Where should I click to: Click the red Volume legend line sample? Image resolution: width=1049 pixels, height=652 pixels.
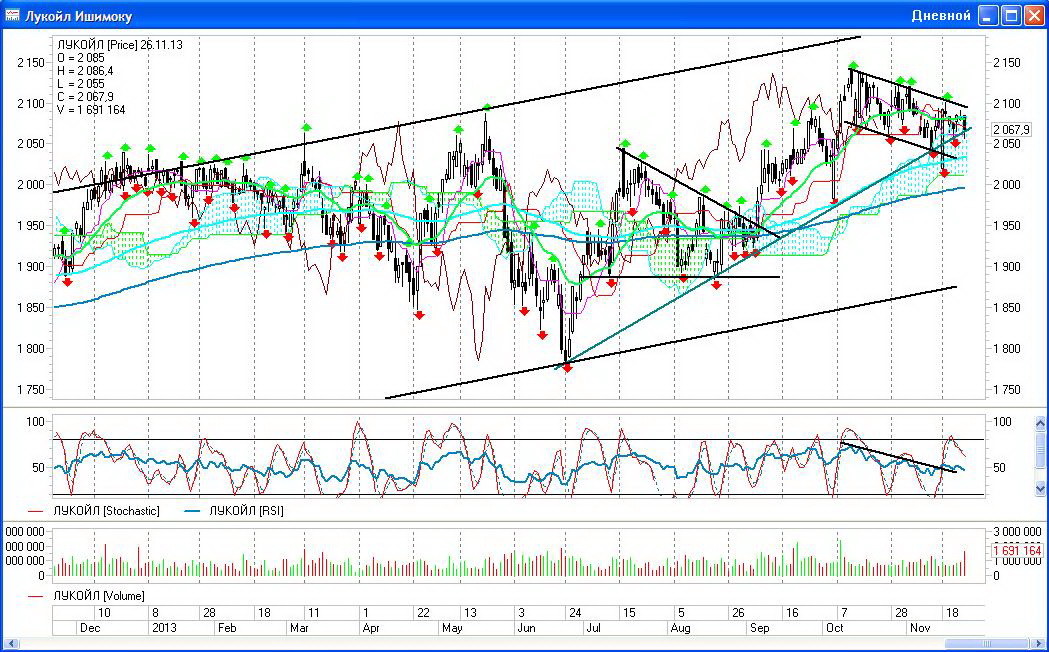36,596
